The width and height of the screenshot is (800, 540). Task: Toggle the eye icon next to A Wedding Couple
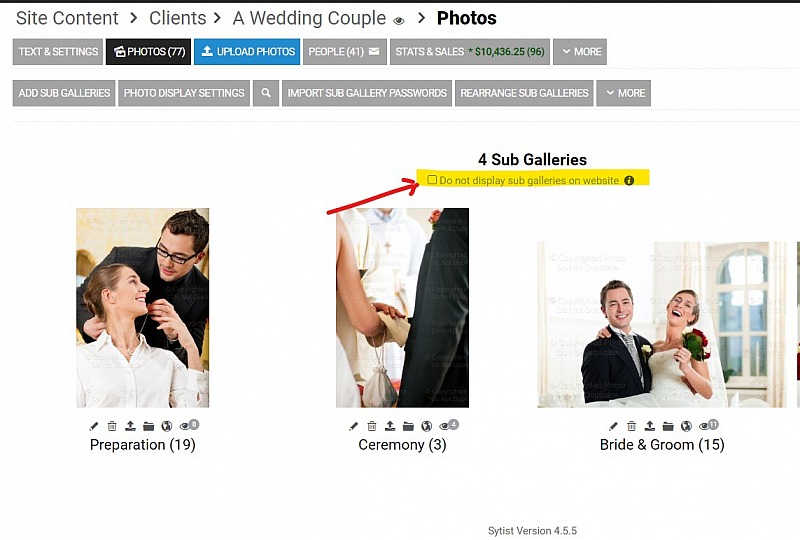pyautogui.click(x=399, y=20)
